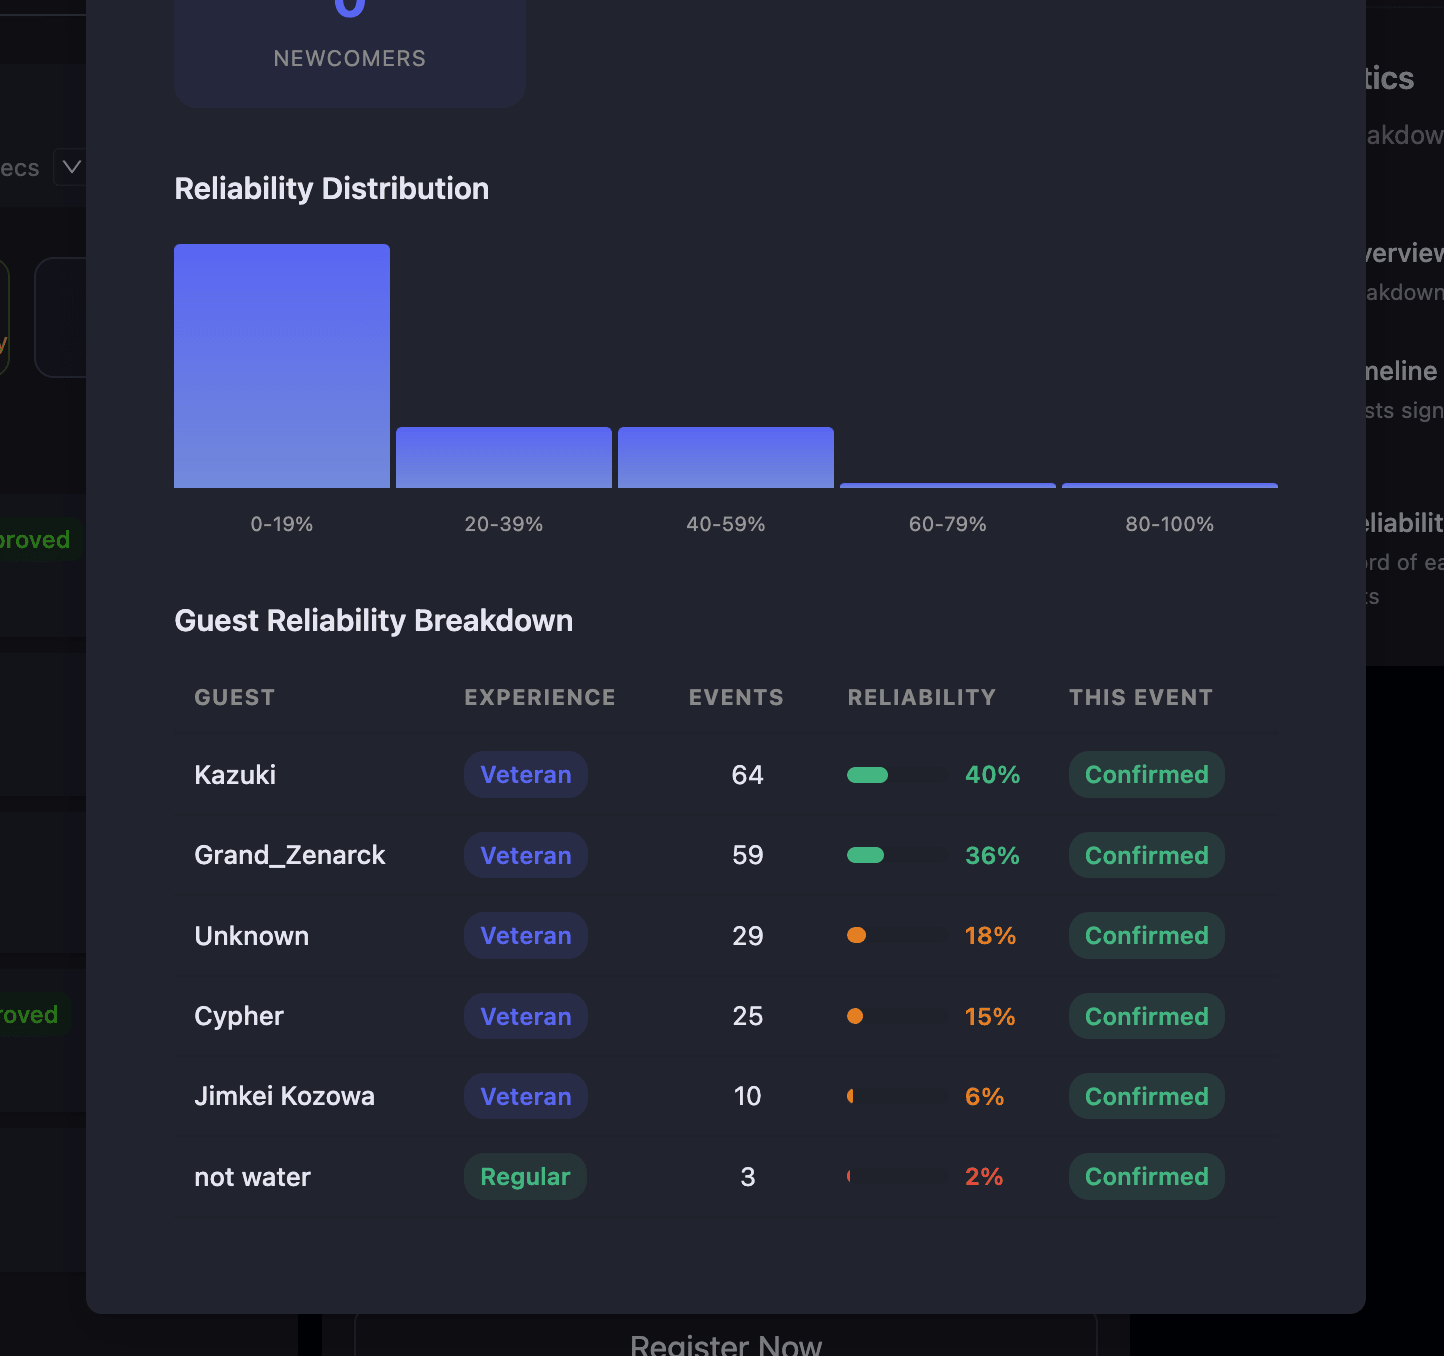1444x1356 pixels.
Task: Click the lower Approved badge near Cypher's row
Action: 28,1014
